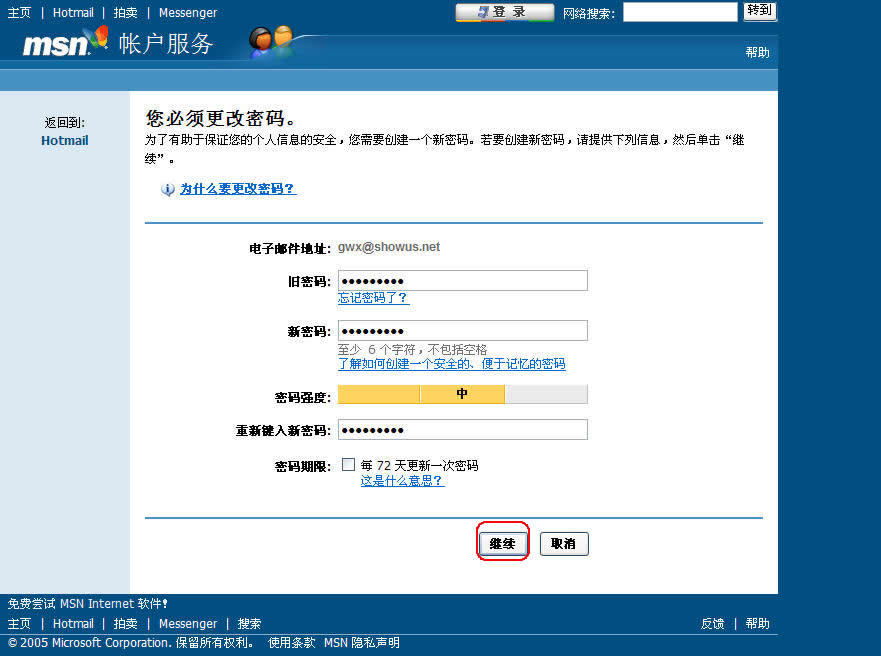Click the 登录 sign-in button
This screenshot has height=656, width=881.
[x=505, y=12]
